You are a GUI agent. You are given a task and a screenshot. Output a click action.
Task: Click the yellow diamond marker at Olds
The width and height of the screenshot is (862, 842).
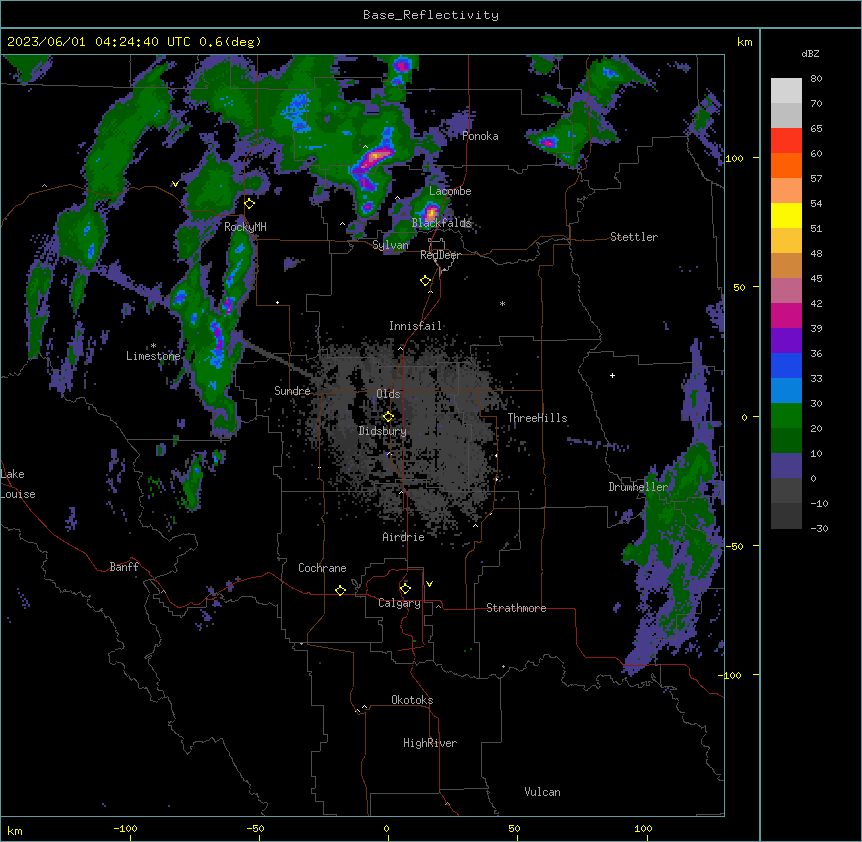388,417
